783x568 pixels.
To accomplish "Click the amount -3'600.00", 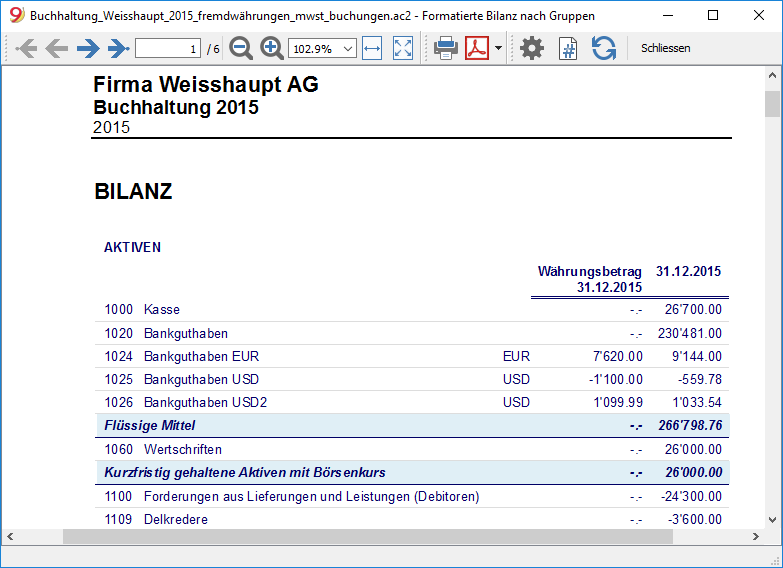I will 695,519.
